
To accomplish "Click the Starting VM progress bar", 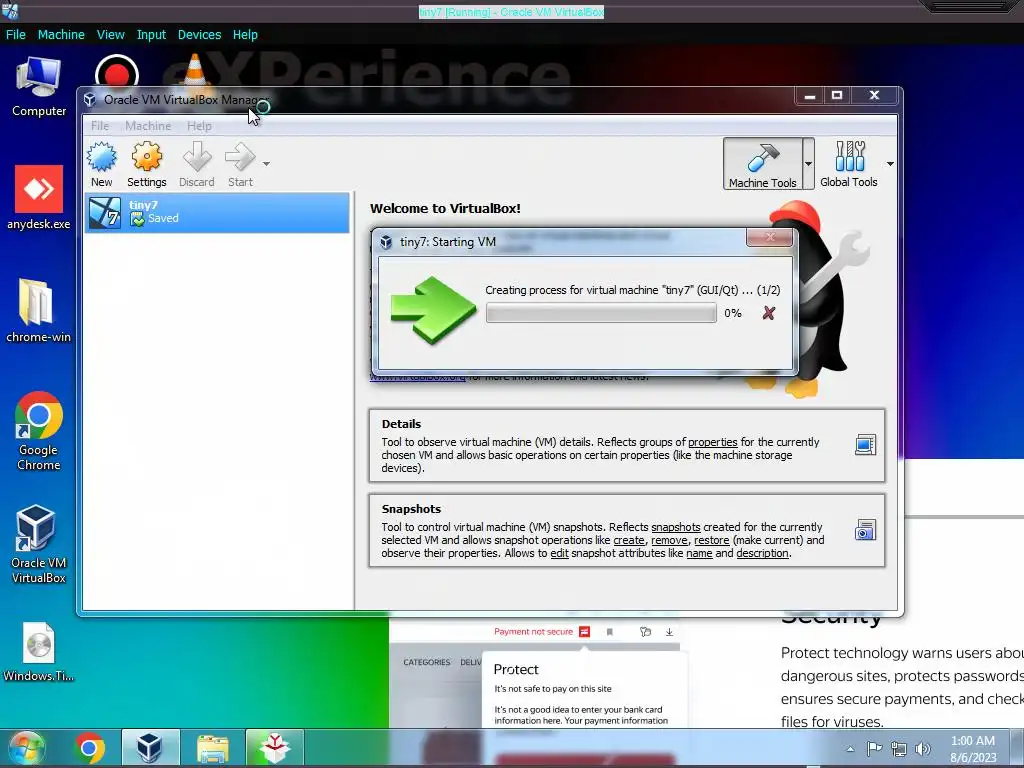I will click(x=601, y=313).
